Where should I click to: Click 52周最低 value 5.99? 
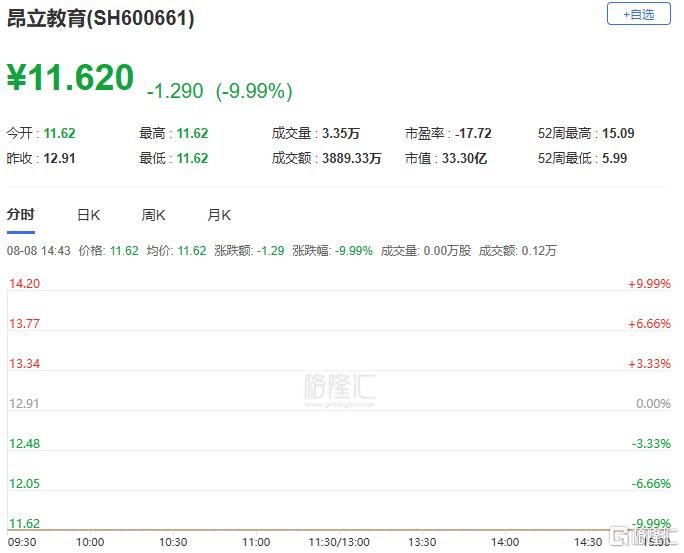pyautogui.click(x=615, y=158)
